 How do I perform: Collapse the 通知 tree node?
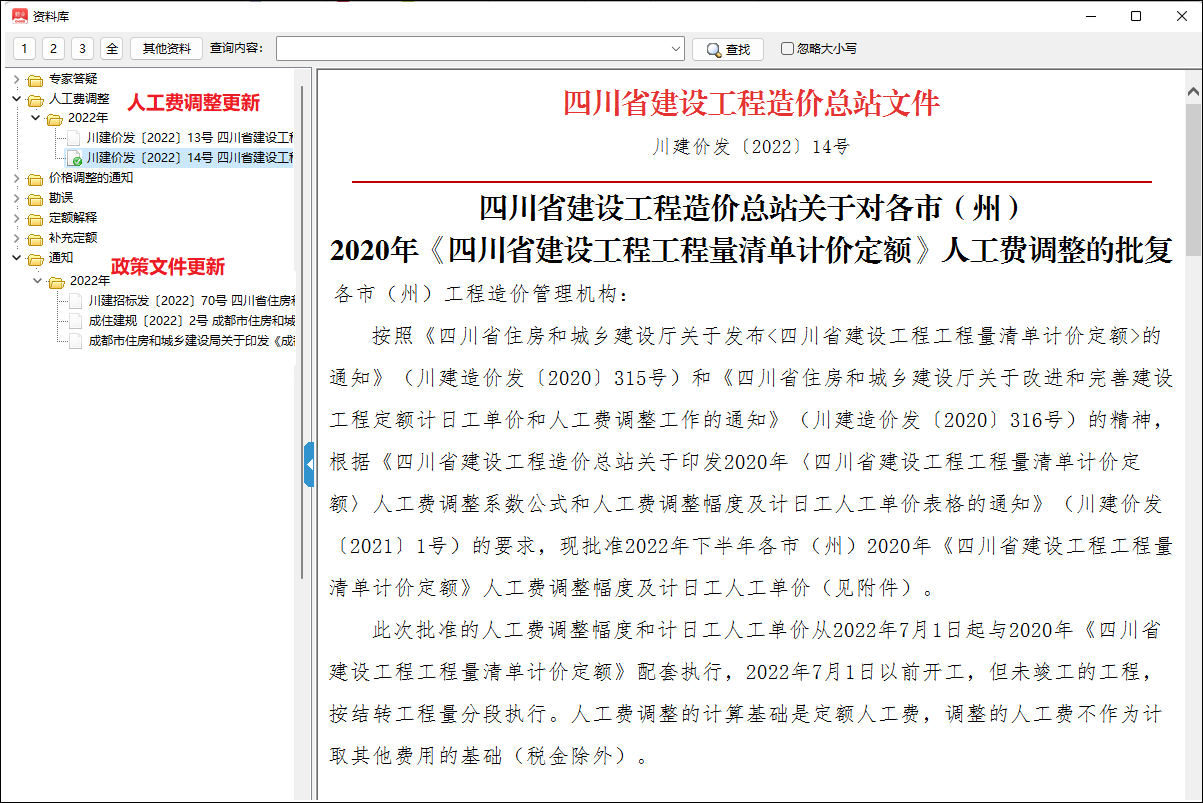pos(16,258)
